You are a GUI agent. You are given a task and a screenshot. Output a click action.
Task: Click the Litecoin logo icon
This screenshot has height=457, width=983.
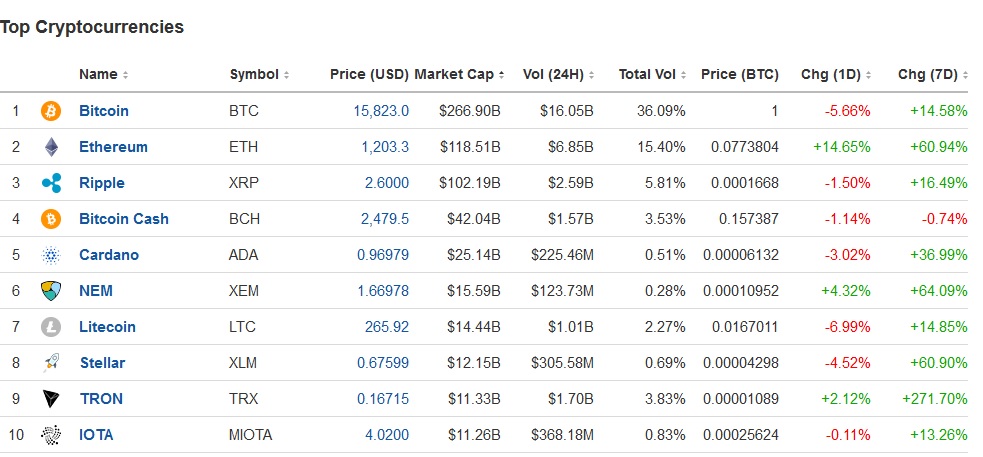point(51,327)
